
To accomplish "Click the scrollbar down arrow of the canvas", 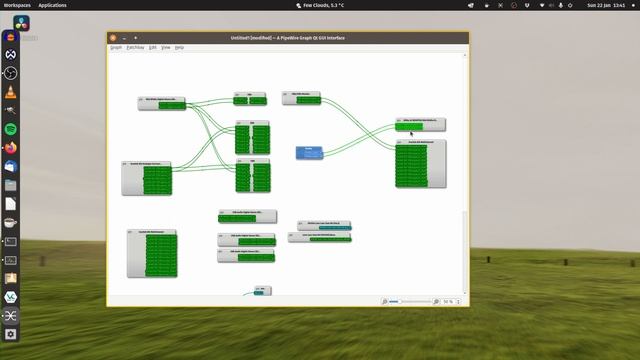I will (464, 293).
